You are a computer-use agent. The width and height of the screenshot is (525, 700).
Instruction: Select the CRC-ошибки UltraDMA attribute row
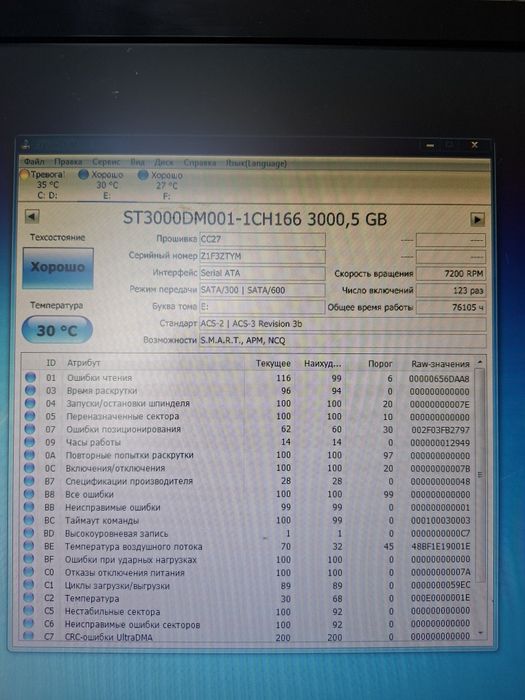[x=248, y=637]
